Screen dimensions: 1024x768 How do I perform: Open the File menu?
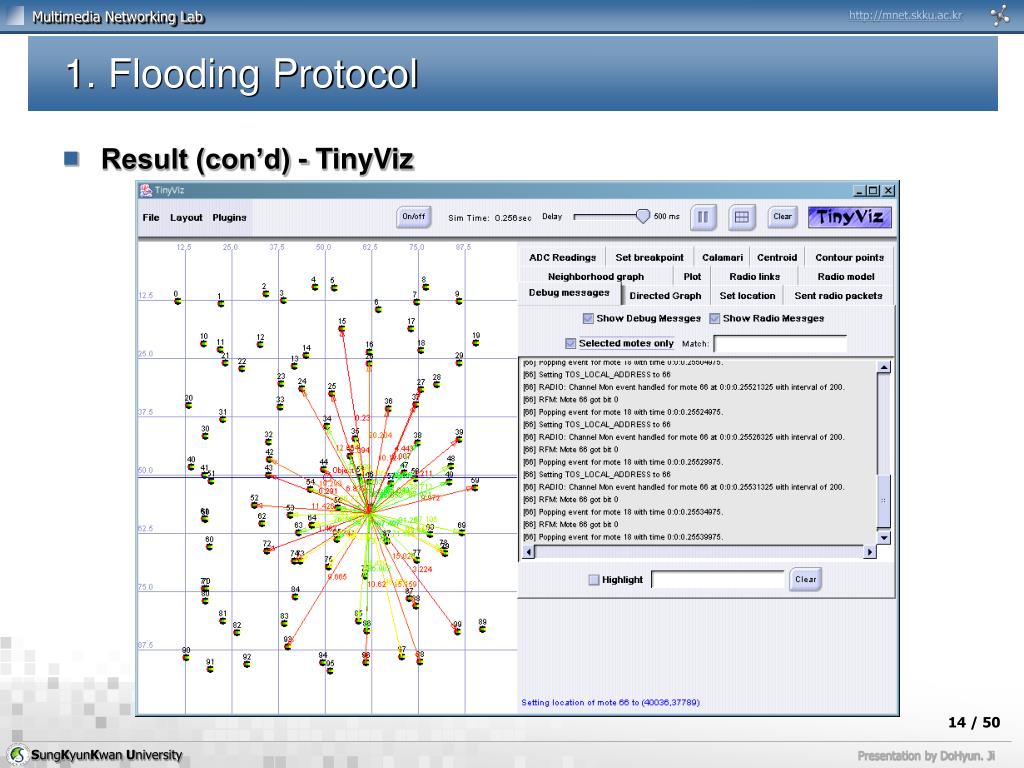point(151,217)
